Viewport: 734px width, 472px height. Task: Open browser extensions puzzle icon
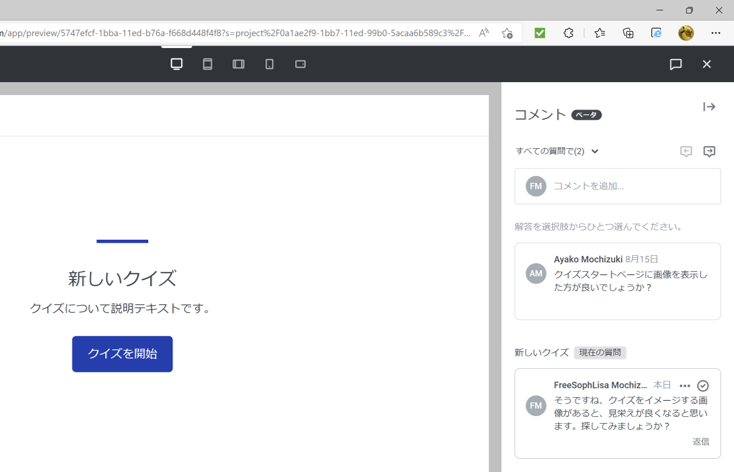tap(569, 33)
